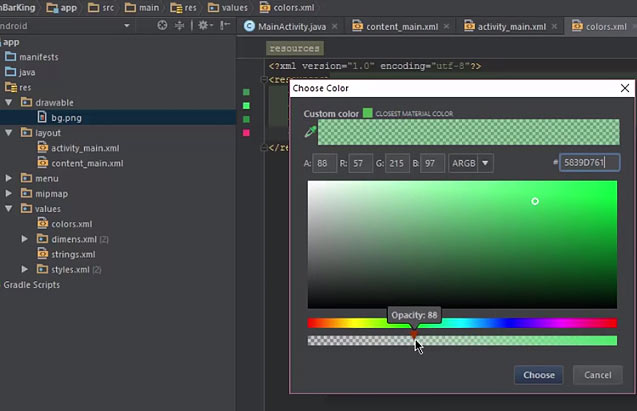
Task: Close the content_main.xml tab
Action: [x=446, y=26]
